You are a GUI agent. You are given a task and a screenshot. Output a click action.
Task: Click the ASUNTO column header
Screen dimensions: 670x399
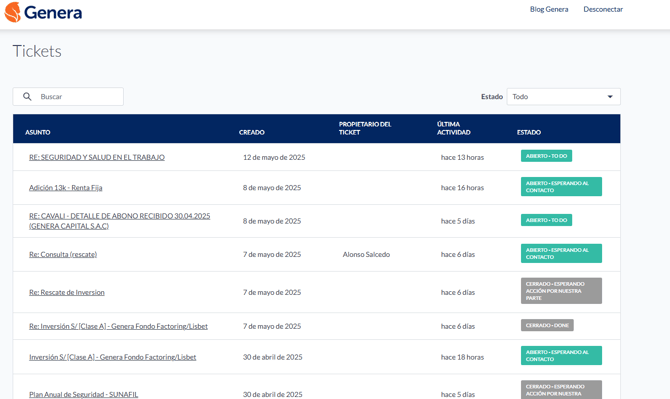click(x=38, y=132)
